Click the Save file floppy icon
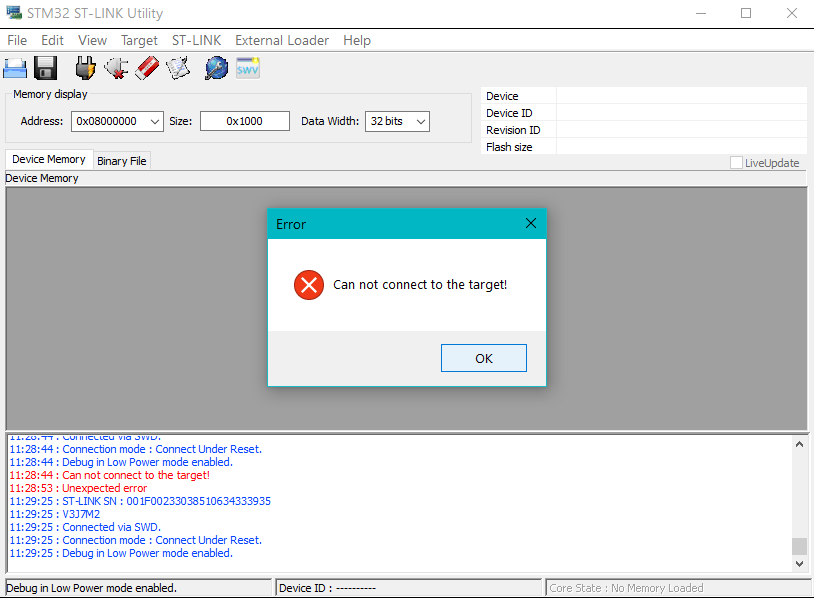This screenshot has width=814, height=598. click(46, 68)
